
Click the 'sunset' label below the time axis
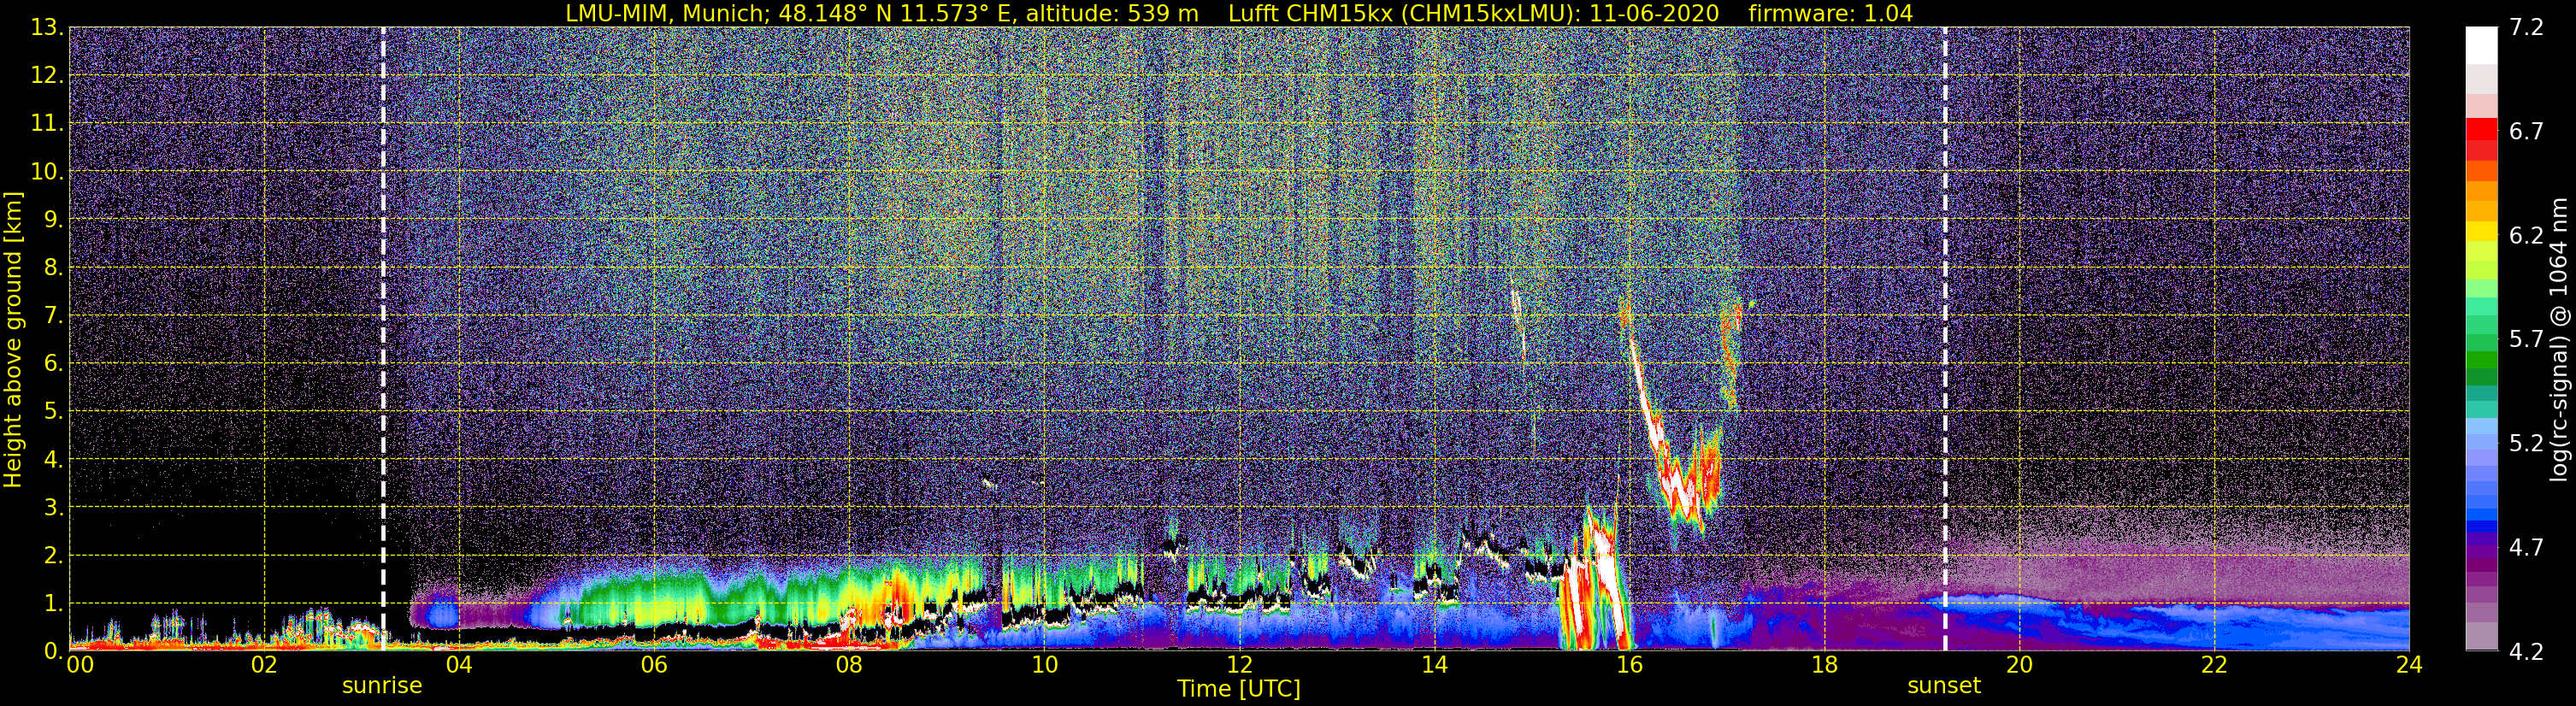tap(1944, 686)
